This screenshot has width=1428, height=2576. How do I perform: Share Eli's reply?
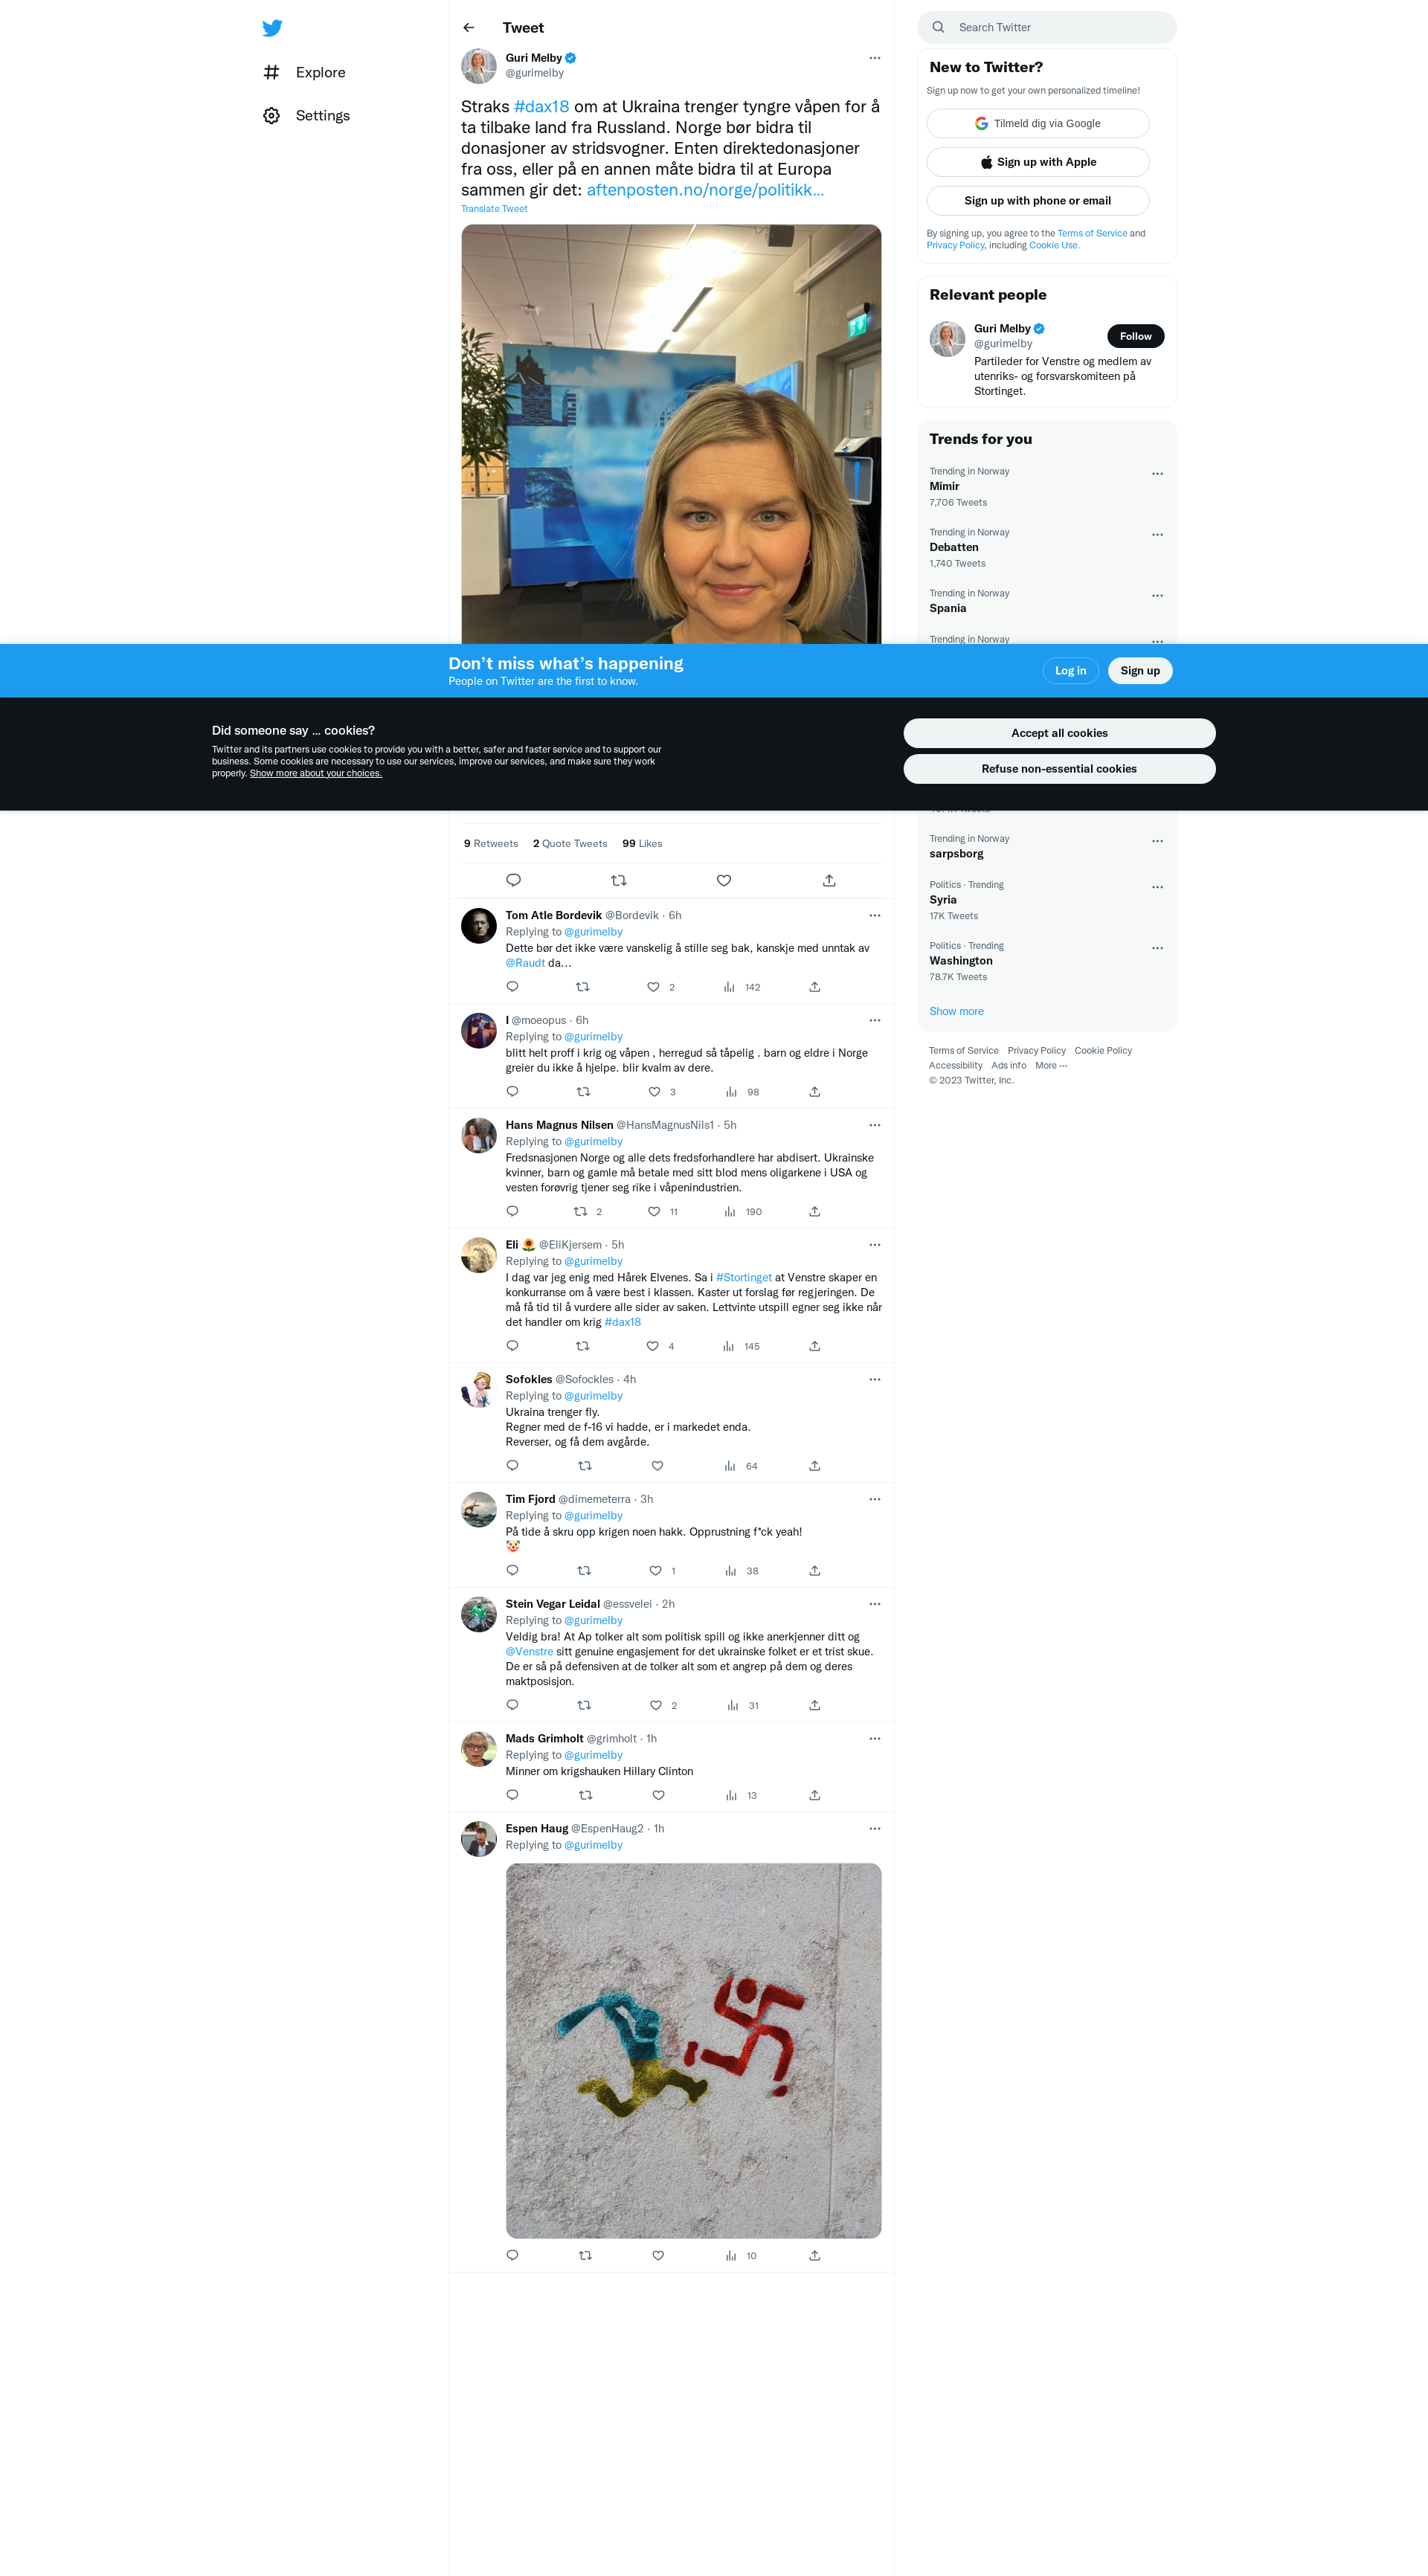coord(815,1347)
